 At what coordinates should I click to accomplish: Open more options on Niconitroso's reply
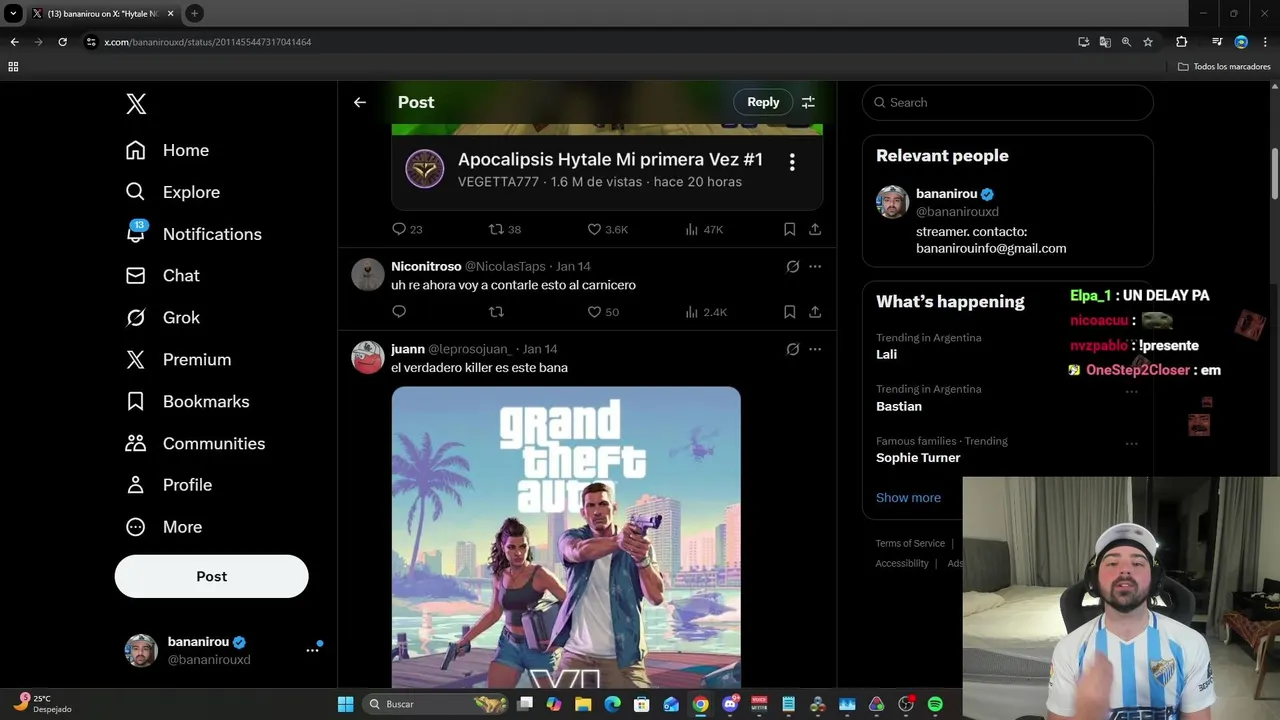815,266
